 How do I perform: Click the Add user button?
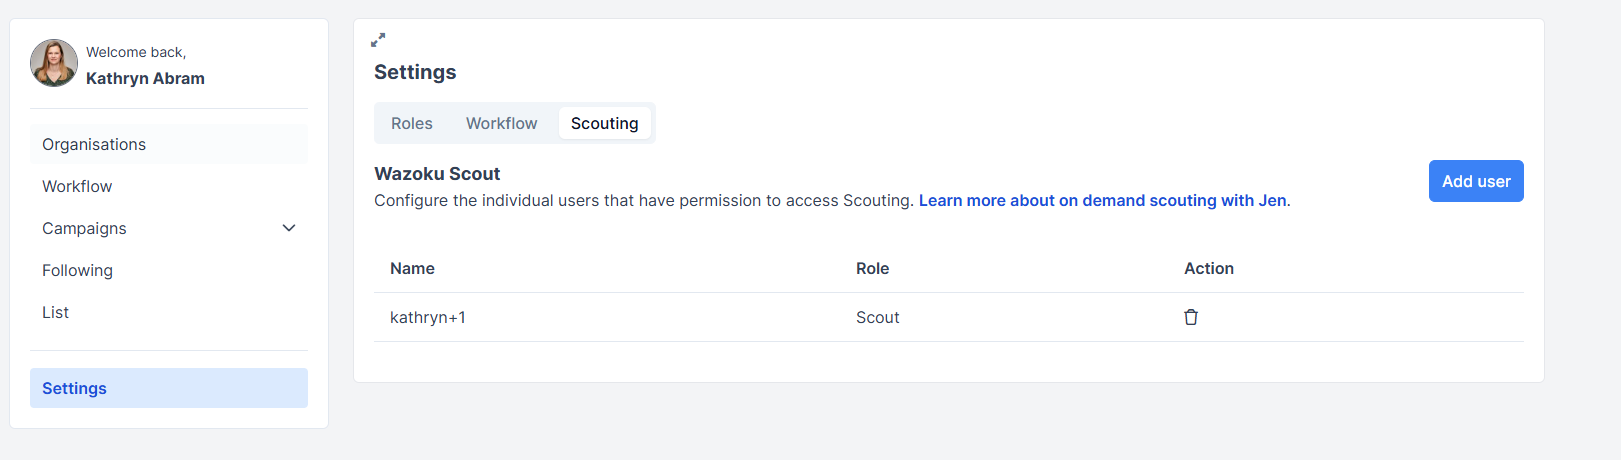[x=1476, y=181]
